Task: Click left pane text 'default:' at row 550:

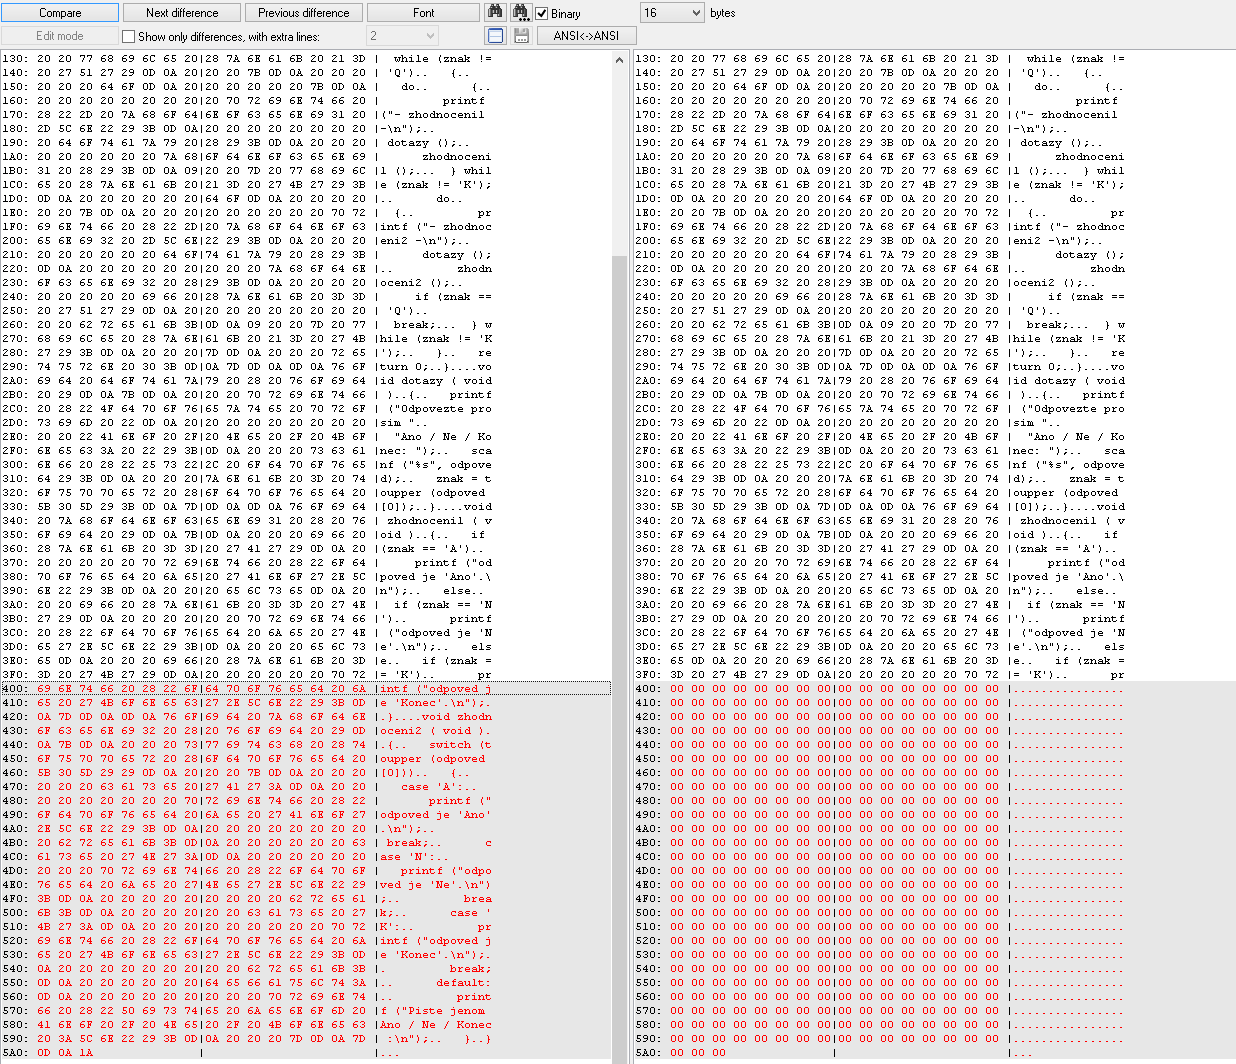Action: 463,983
